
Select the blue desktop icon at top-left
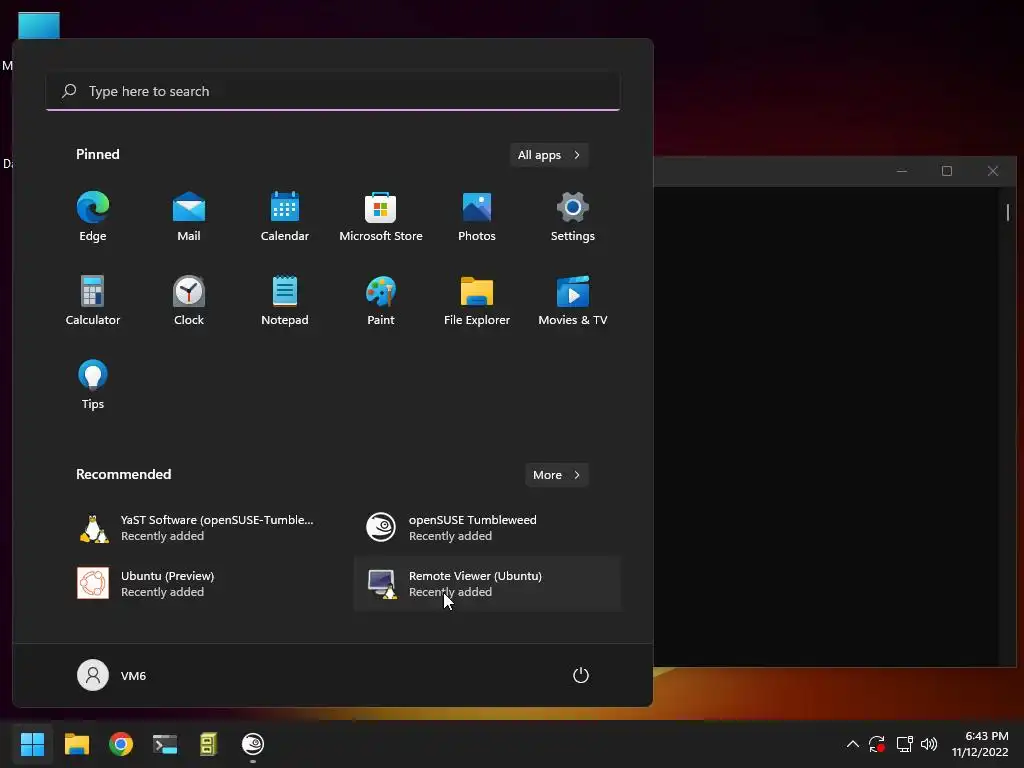tap(39, 26)
